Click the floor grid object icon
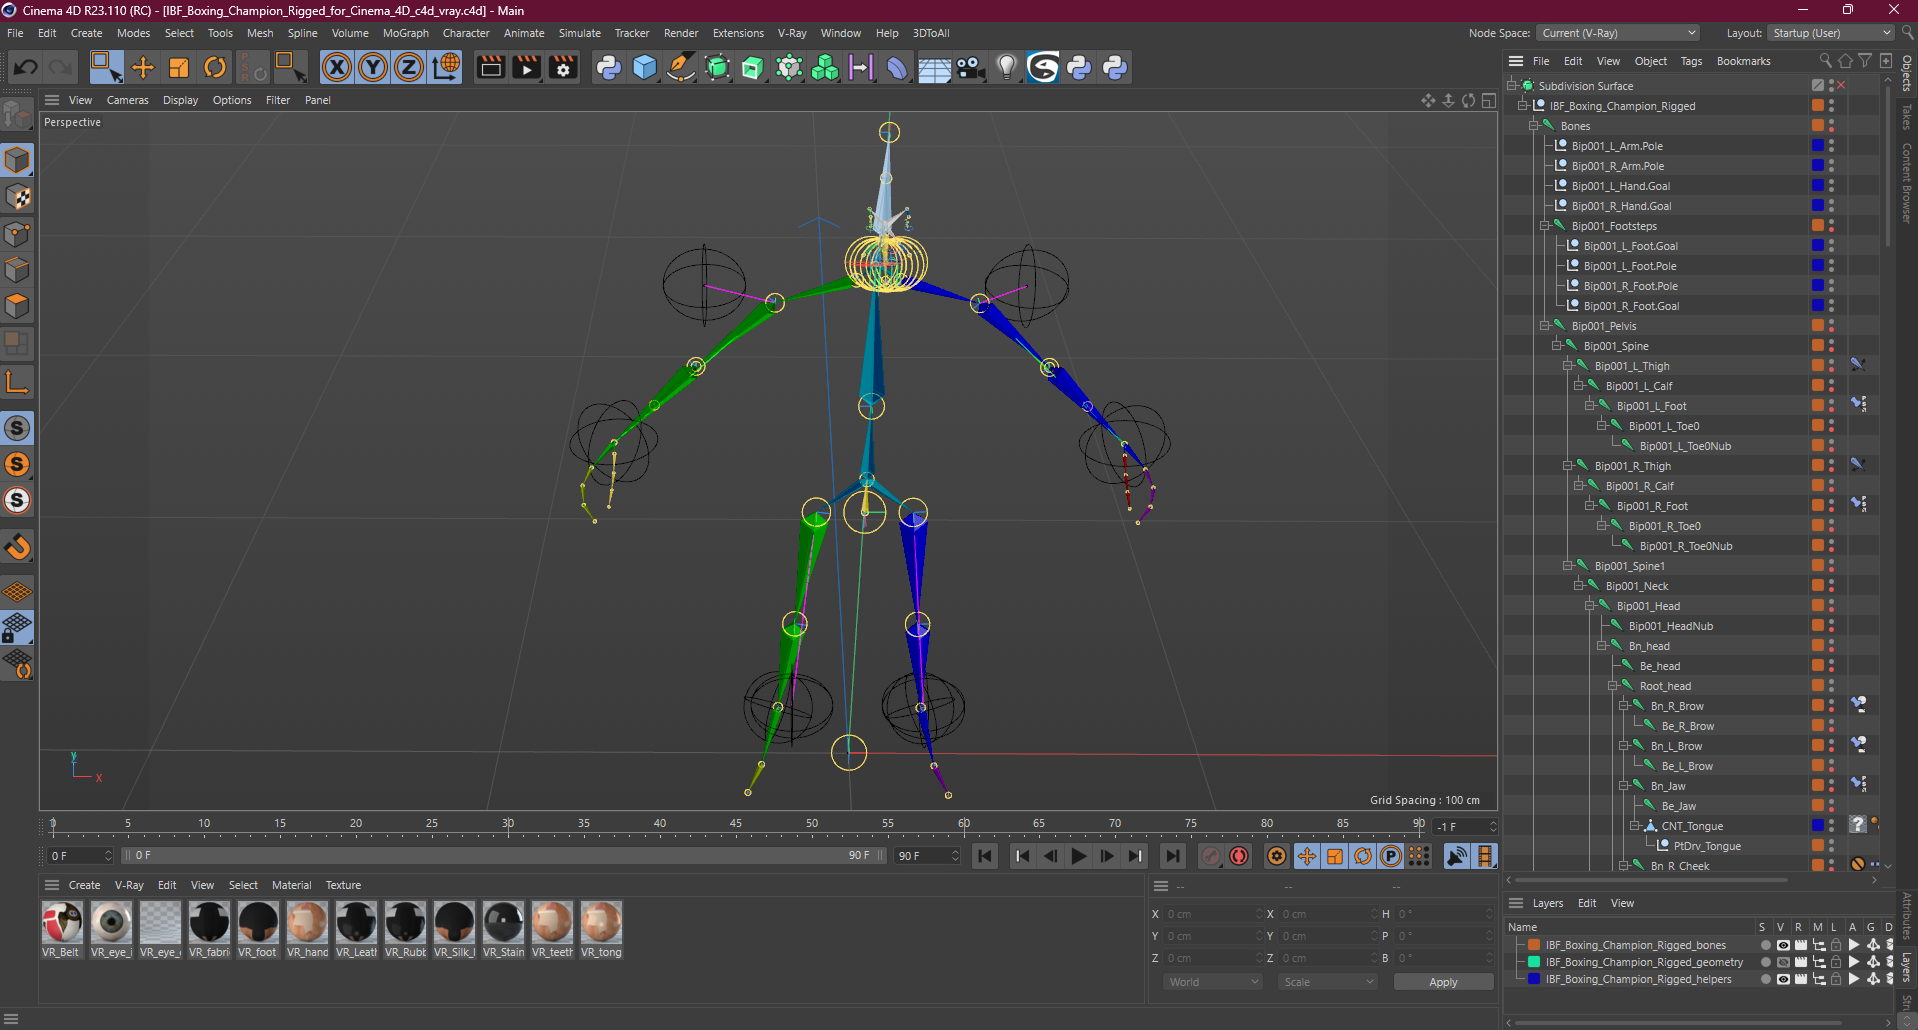The width and height of the screenshot is (1918, 1030). pyautogui.click(x=934, y=68)
